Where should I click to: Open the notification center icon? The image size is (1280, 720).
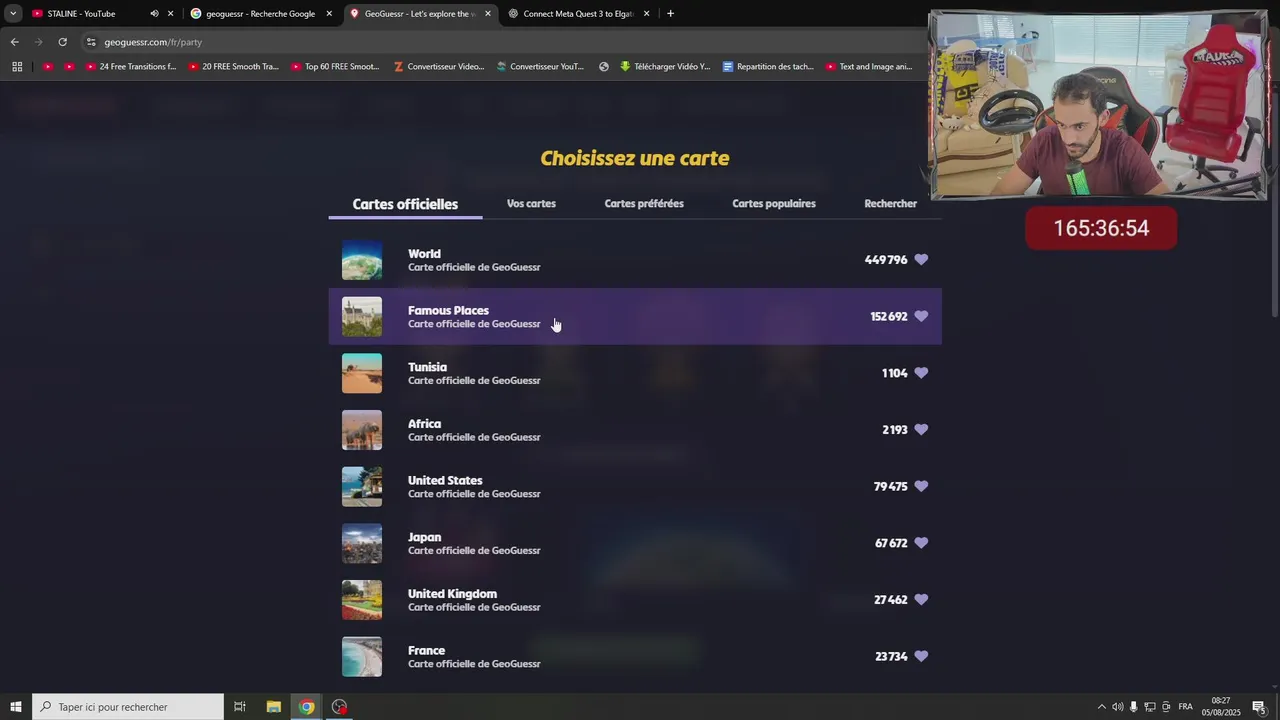[x=1260, y=707]
